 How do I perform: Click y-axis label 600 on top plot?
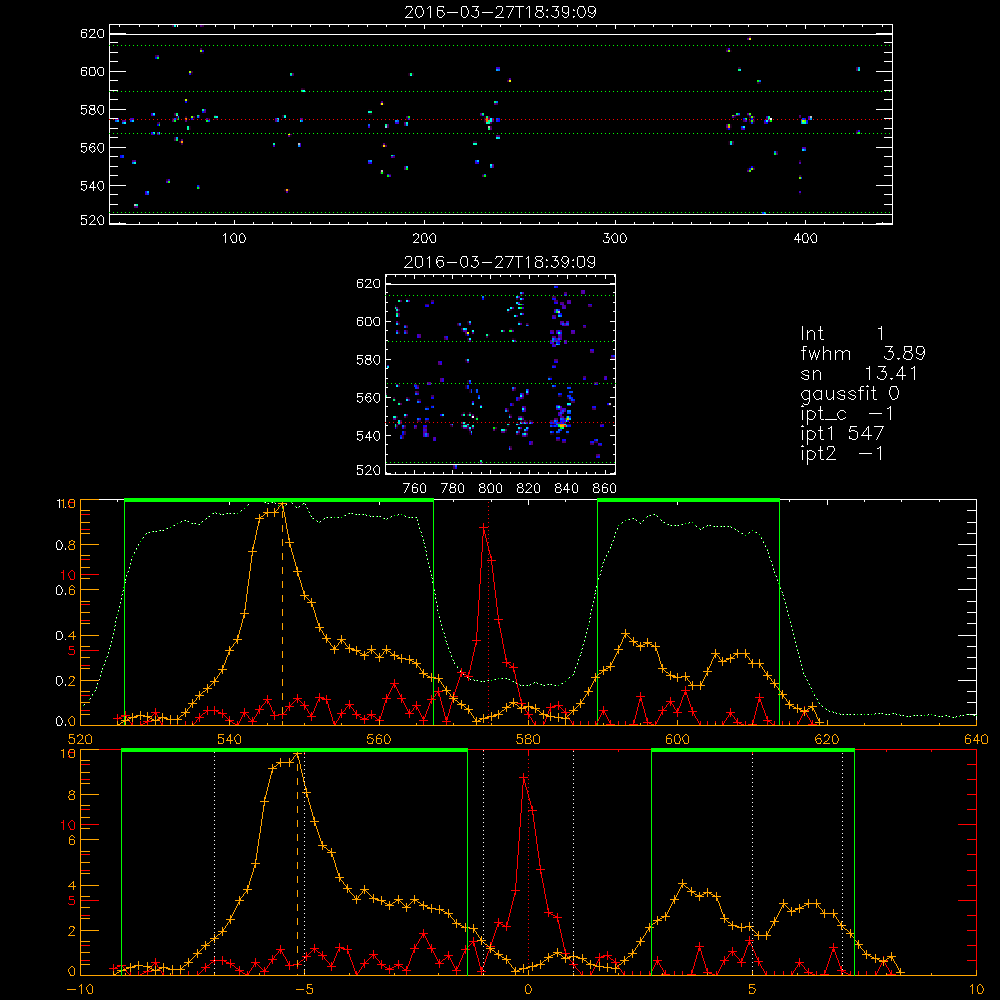[92, 71]
